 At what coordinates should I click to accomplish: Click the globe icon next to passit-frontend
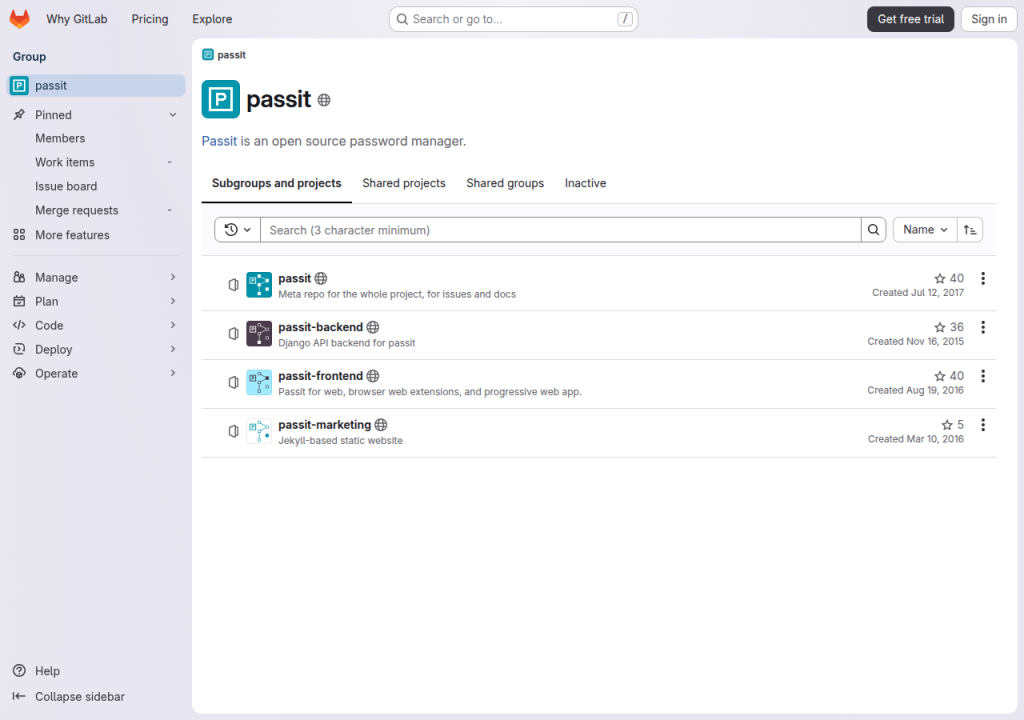(x=373, y=376)
